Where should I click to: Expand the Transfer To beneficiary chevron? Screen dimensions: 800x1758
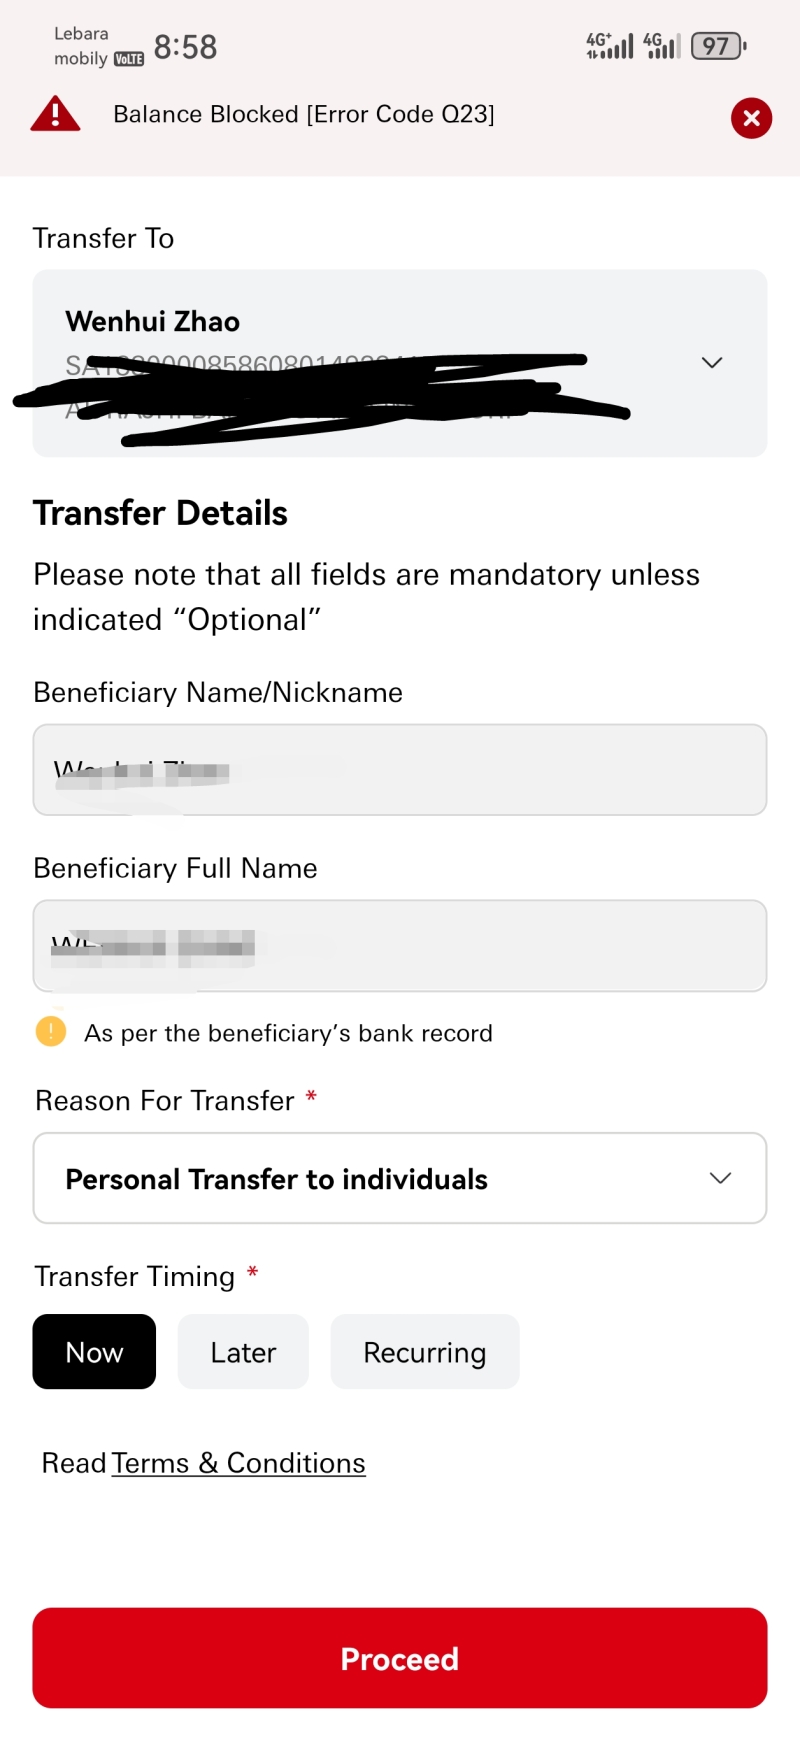(712, 362)
